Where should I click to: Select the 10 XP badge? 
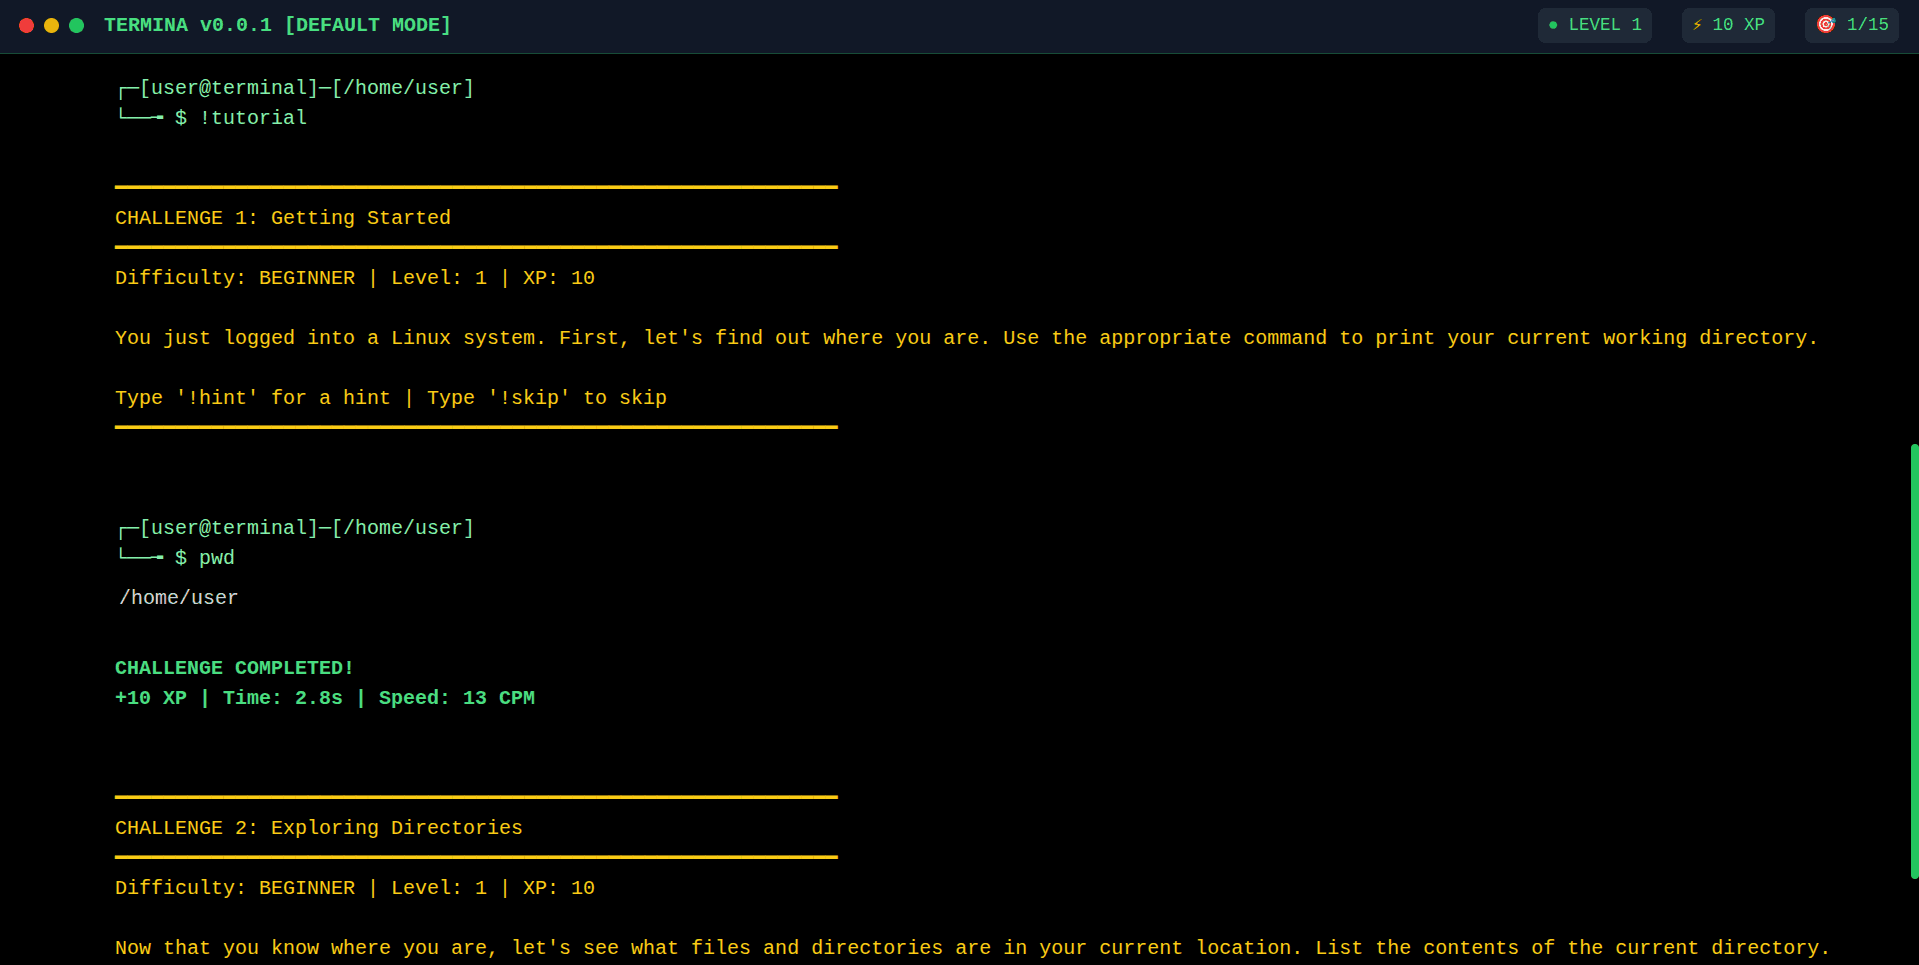point(1728,25)
